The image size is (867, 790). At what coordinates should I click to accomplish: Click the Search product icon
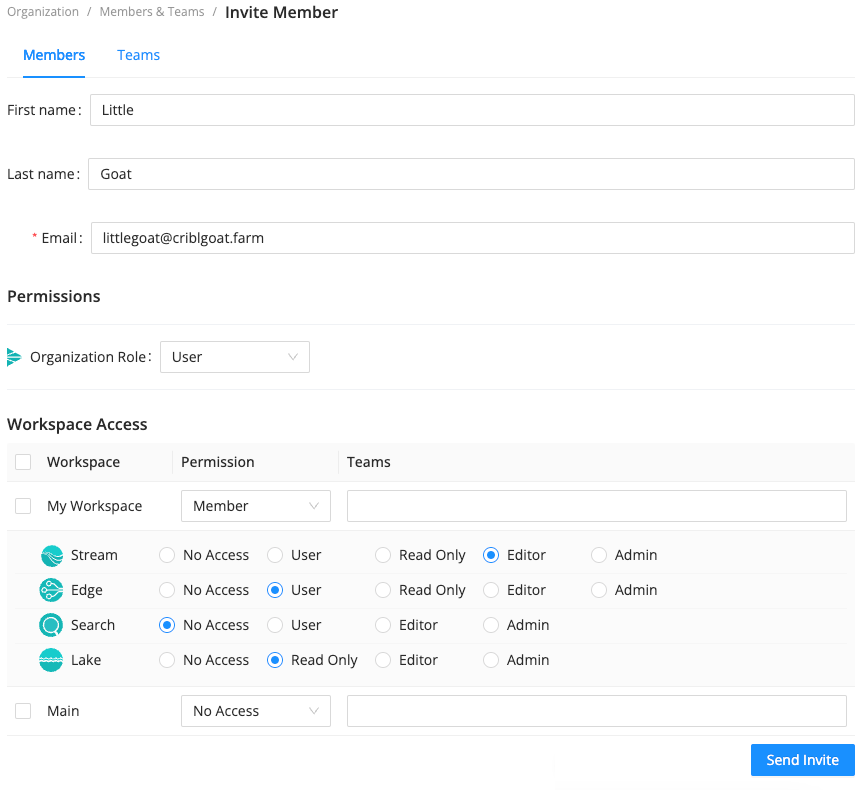point(52,626)
